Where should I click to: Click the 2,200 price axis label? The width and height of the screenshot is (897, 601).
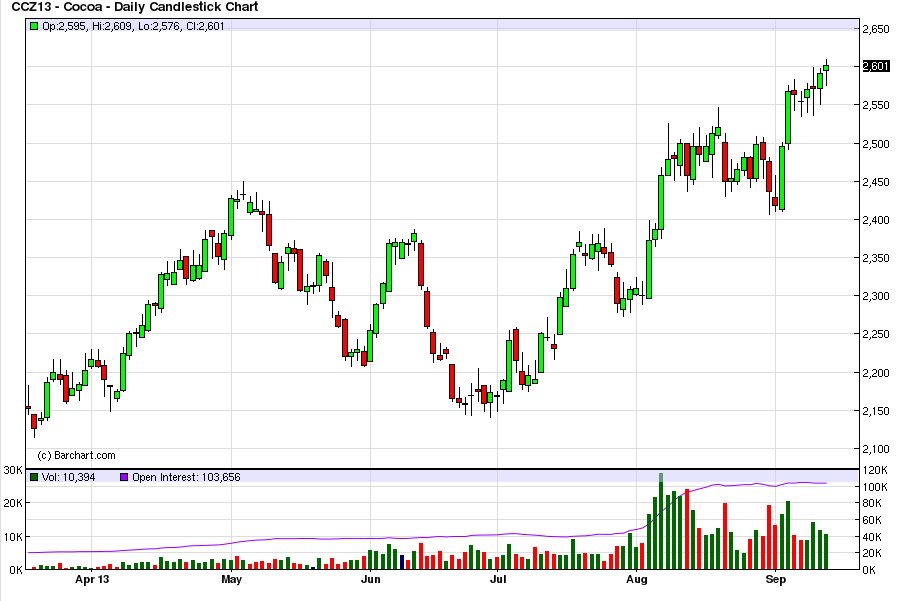[x=876, y=373]
